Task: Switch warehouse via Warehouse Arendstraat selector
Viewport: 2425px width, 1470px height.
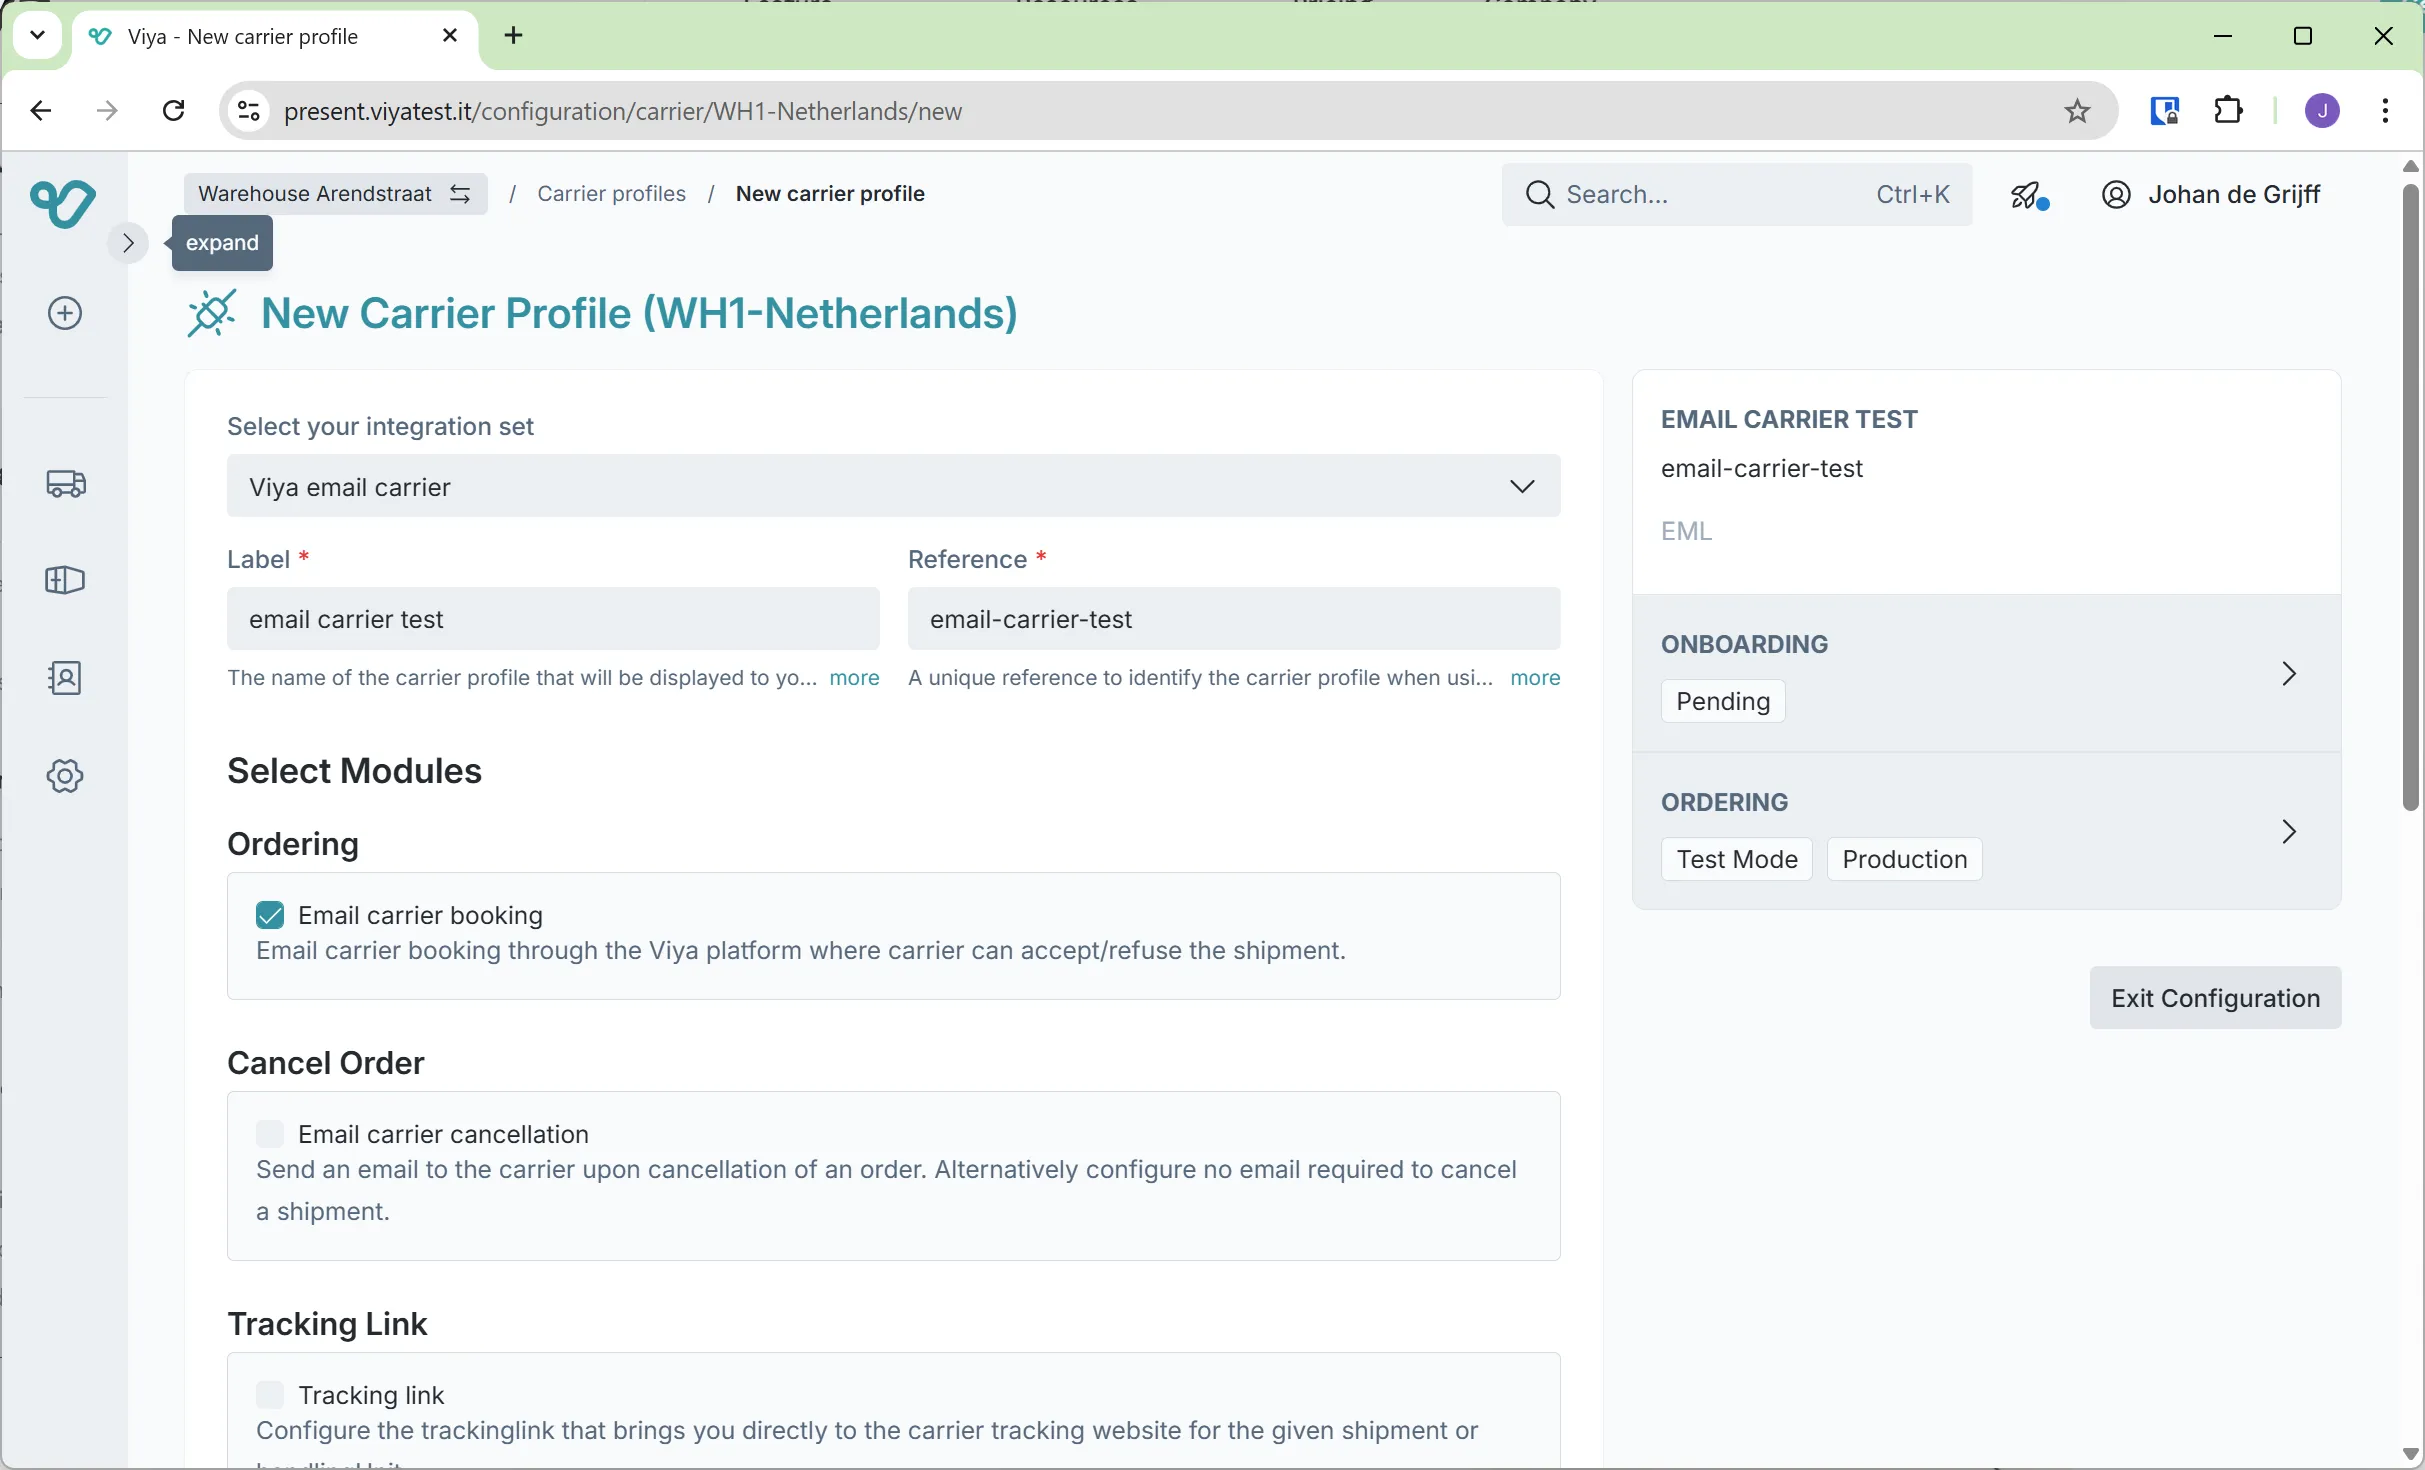Action: 335,194
